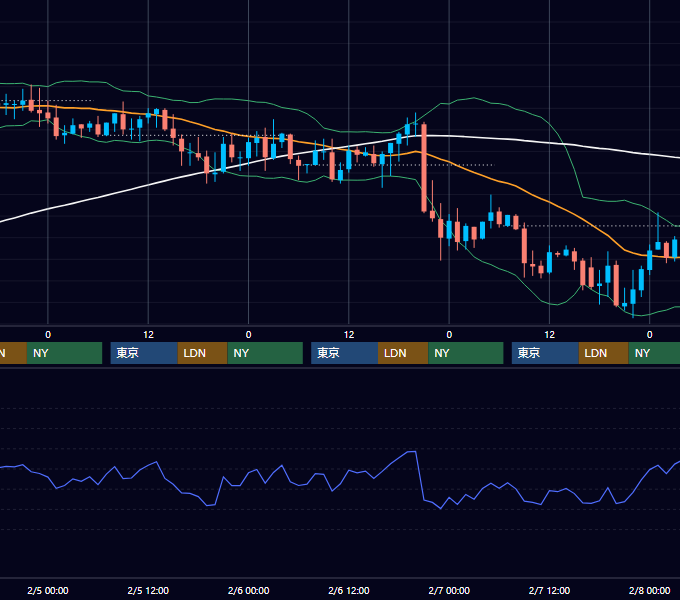
Task: Click the hour label 0 above 2/7 00:00
Action: click(x=449, y=335)
